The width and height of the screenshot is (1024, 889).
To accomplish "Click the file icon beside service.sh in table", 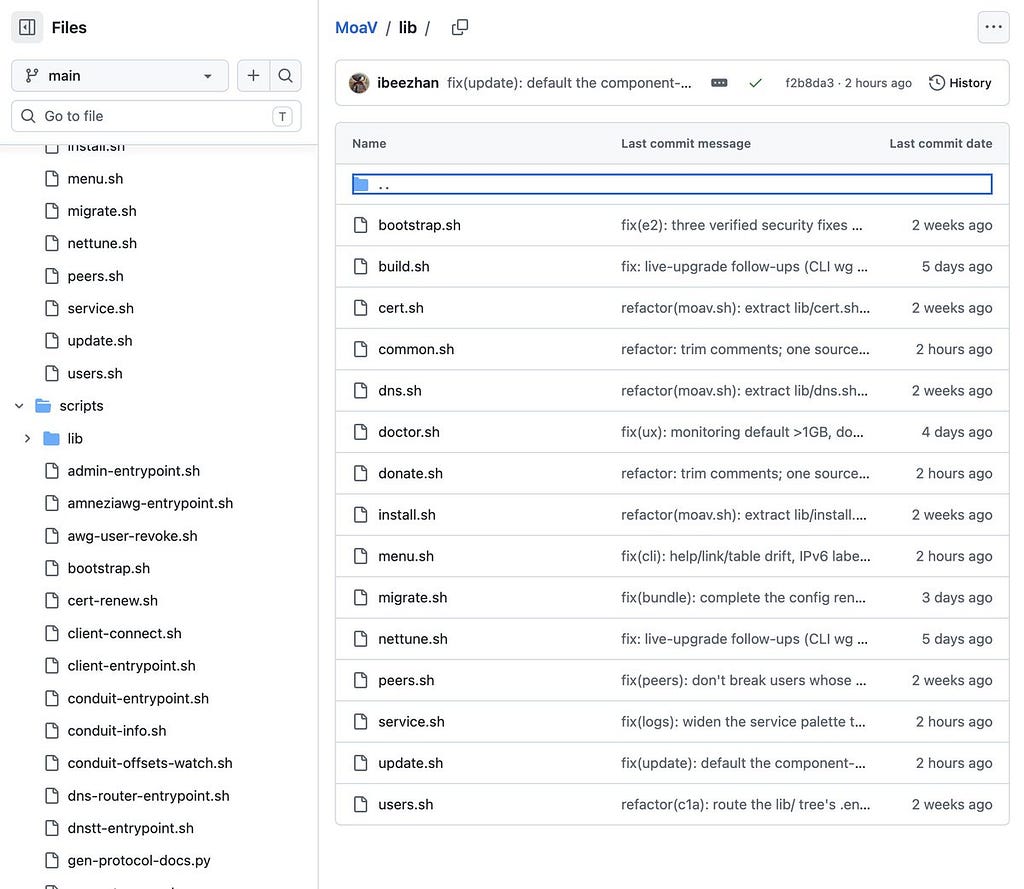I will 360,722.
